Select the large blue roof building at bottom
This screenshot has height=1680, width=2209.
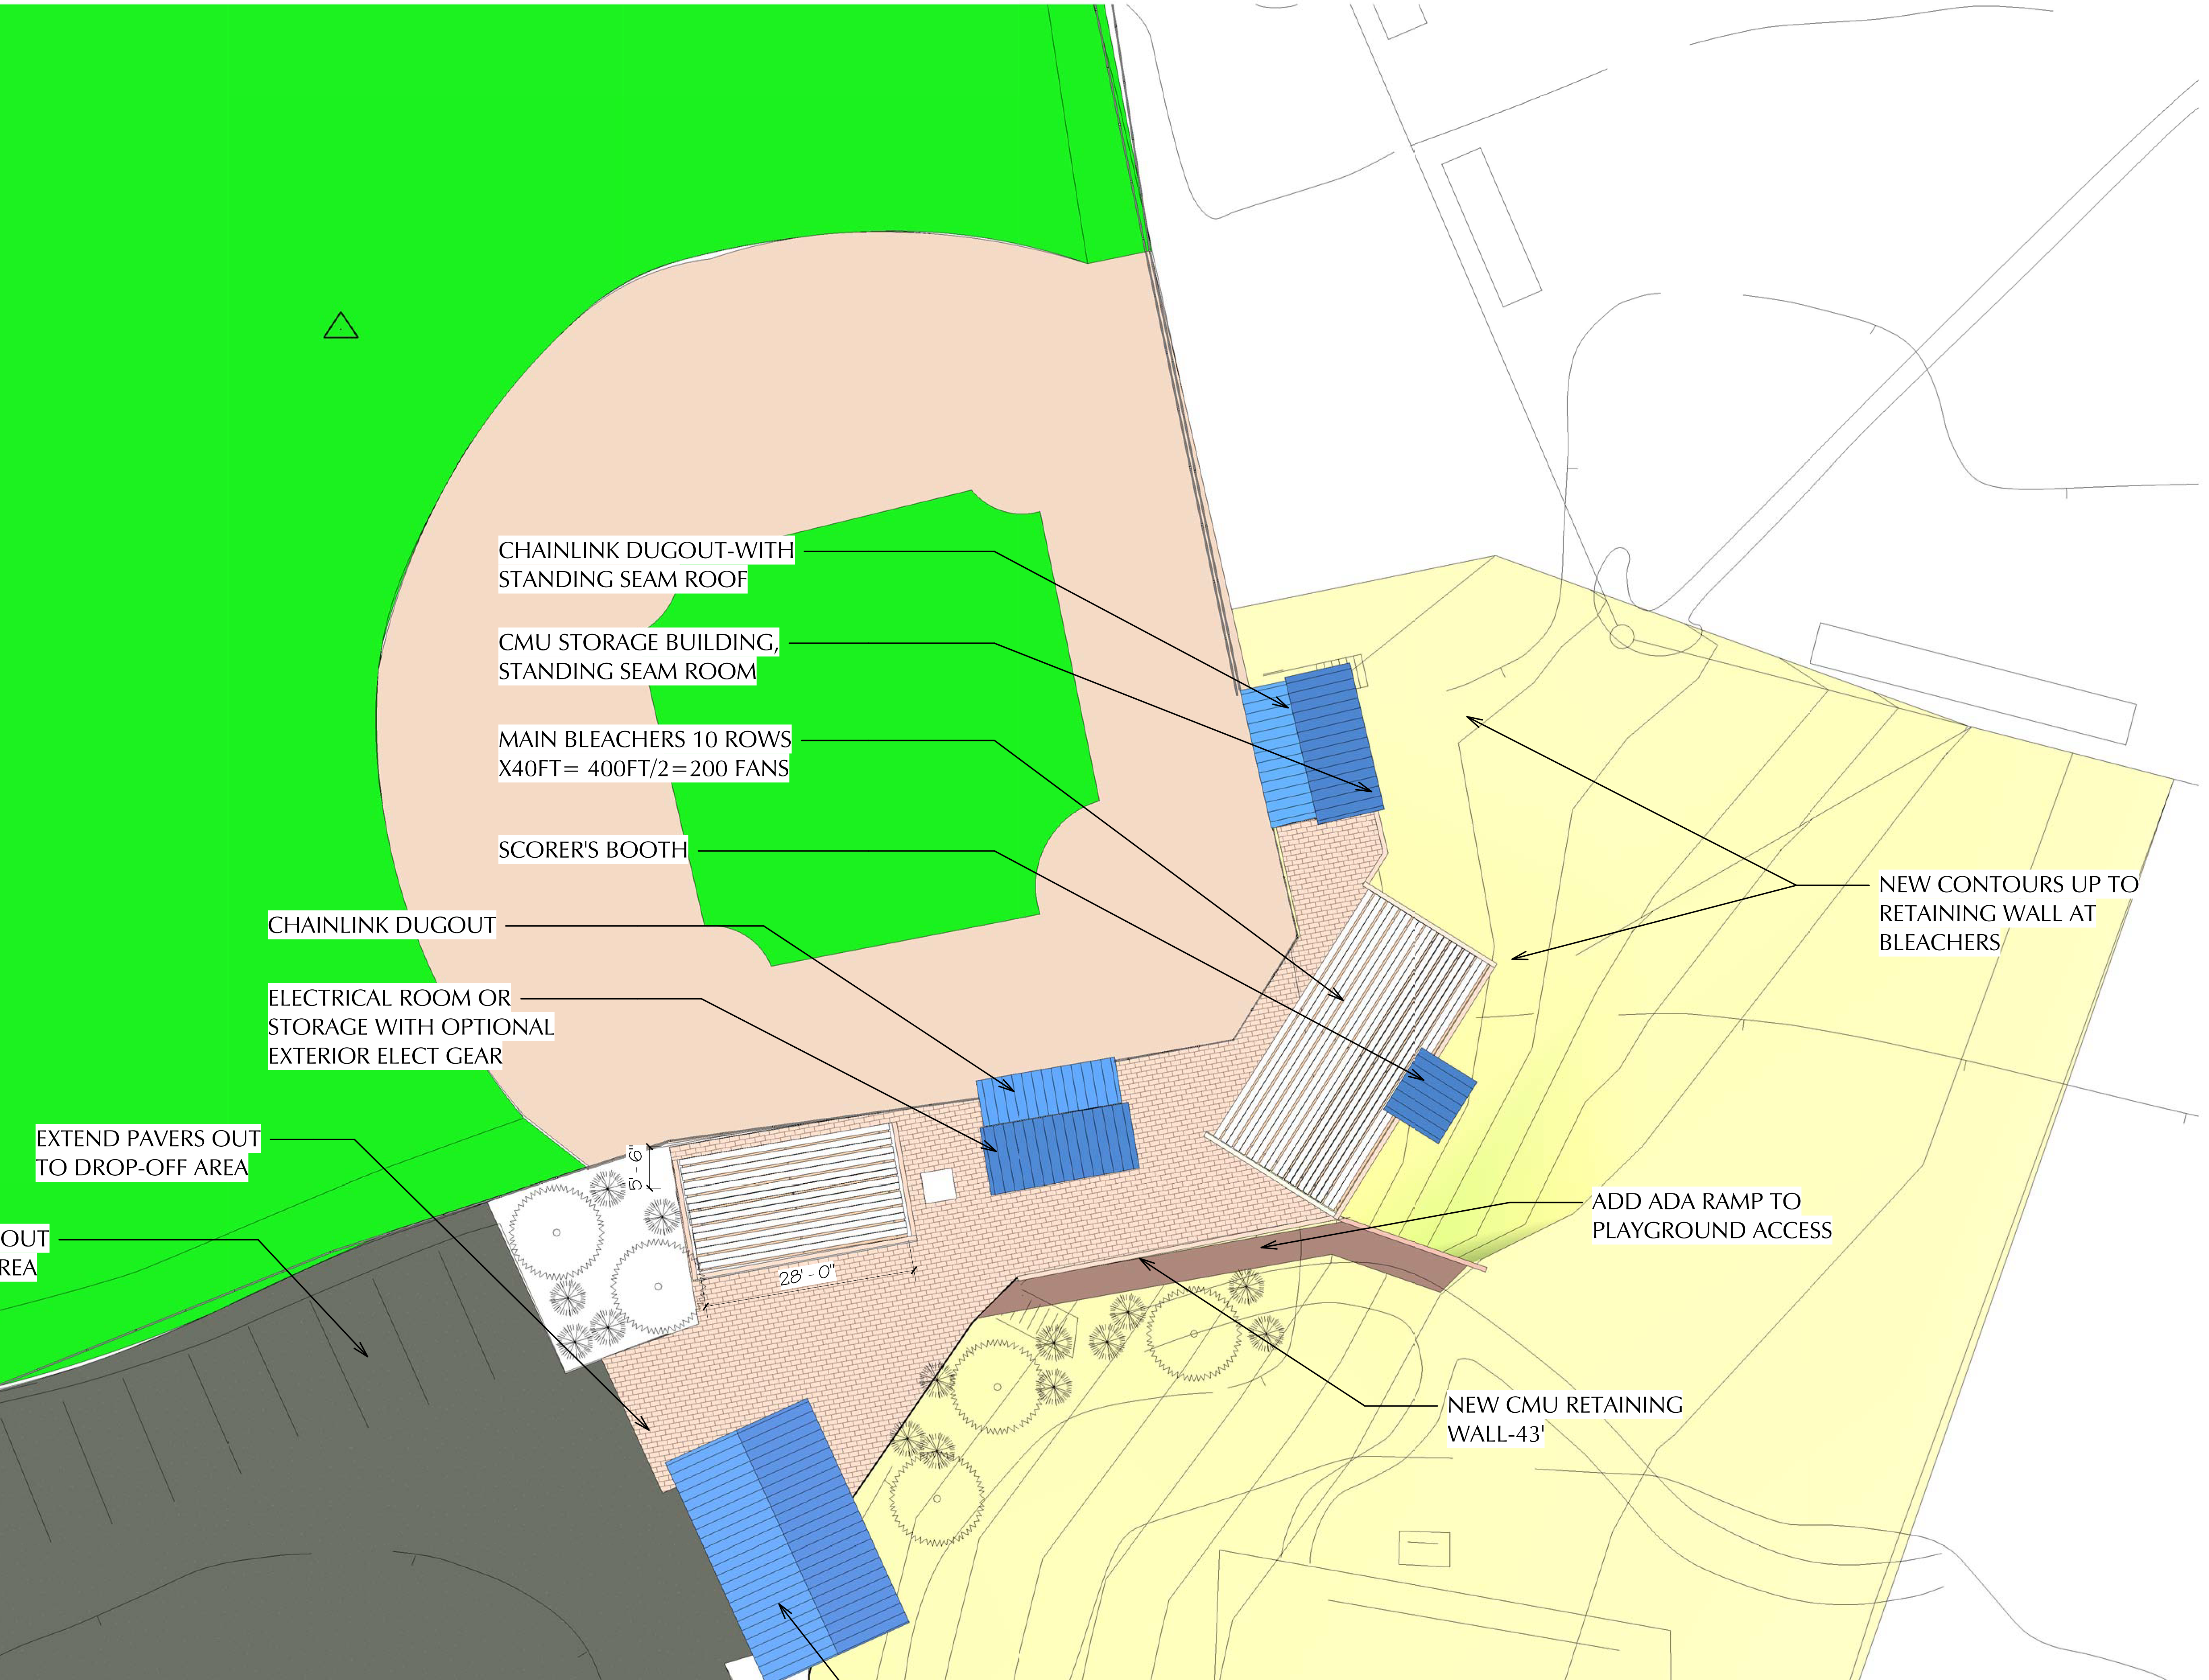[787, 1540]
